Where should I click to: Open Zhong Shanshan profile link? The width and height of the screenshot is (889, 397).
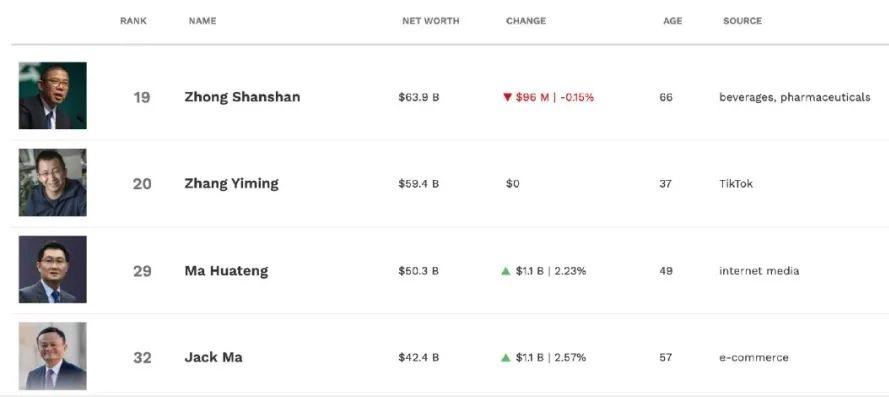242,97
